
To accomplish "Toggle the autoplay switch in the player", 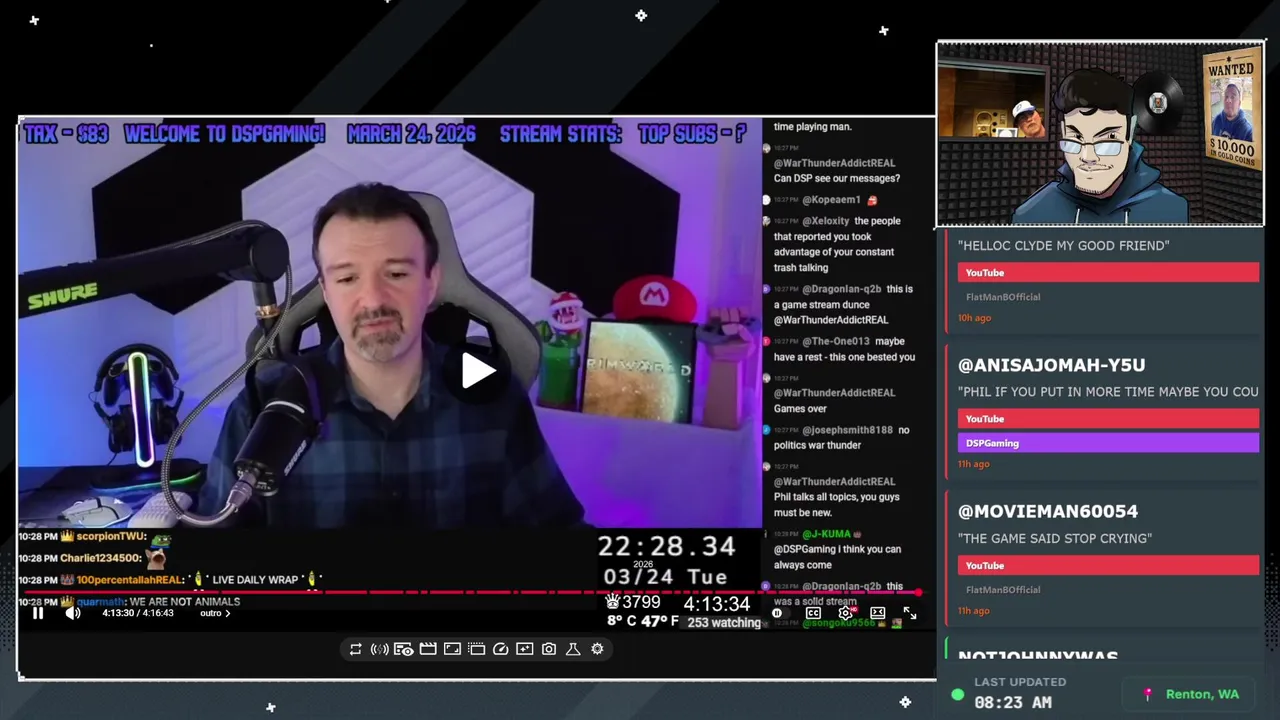I will pyautogui.click(x=779, y=613).
